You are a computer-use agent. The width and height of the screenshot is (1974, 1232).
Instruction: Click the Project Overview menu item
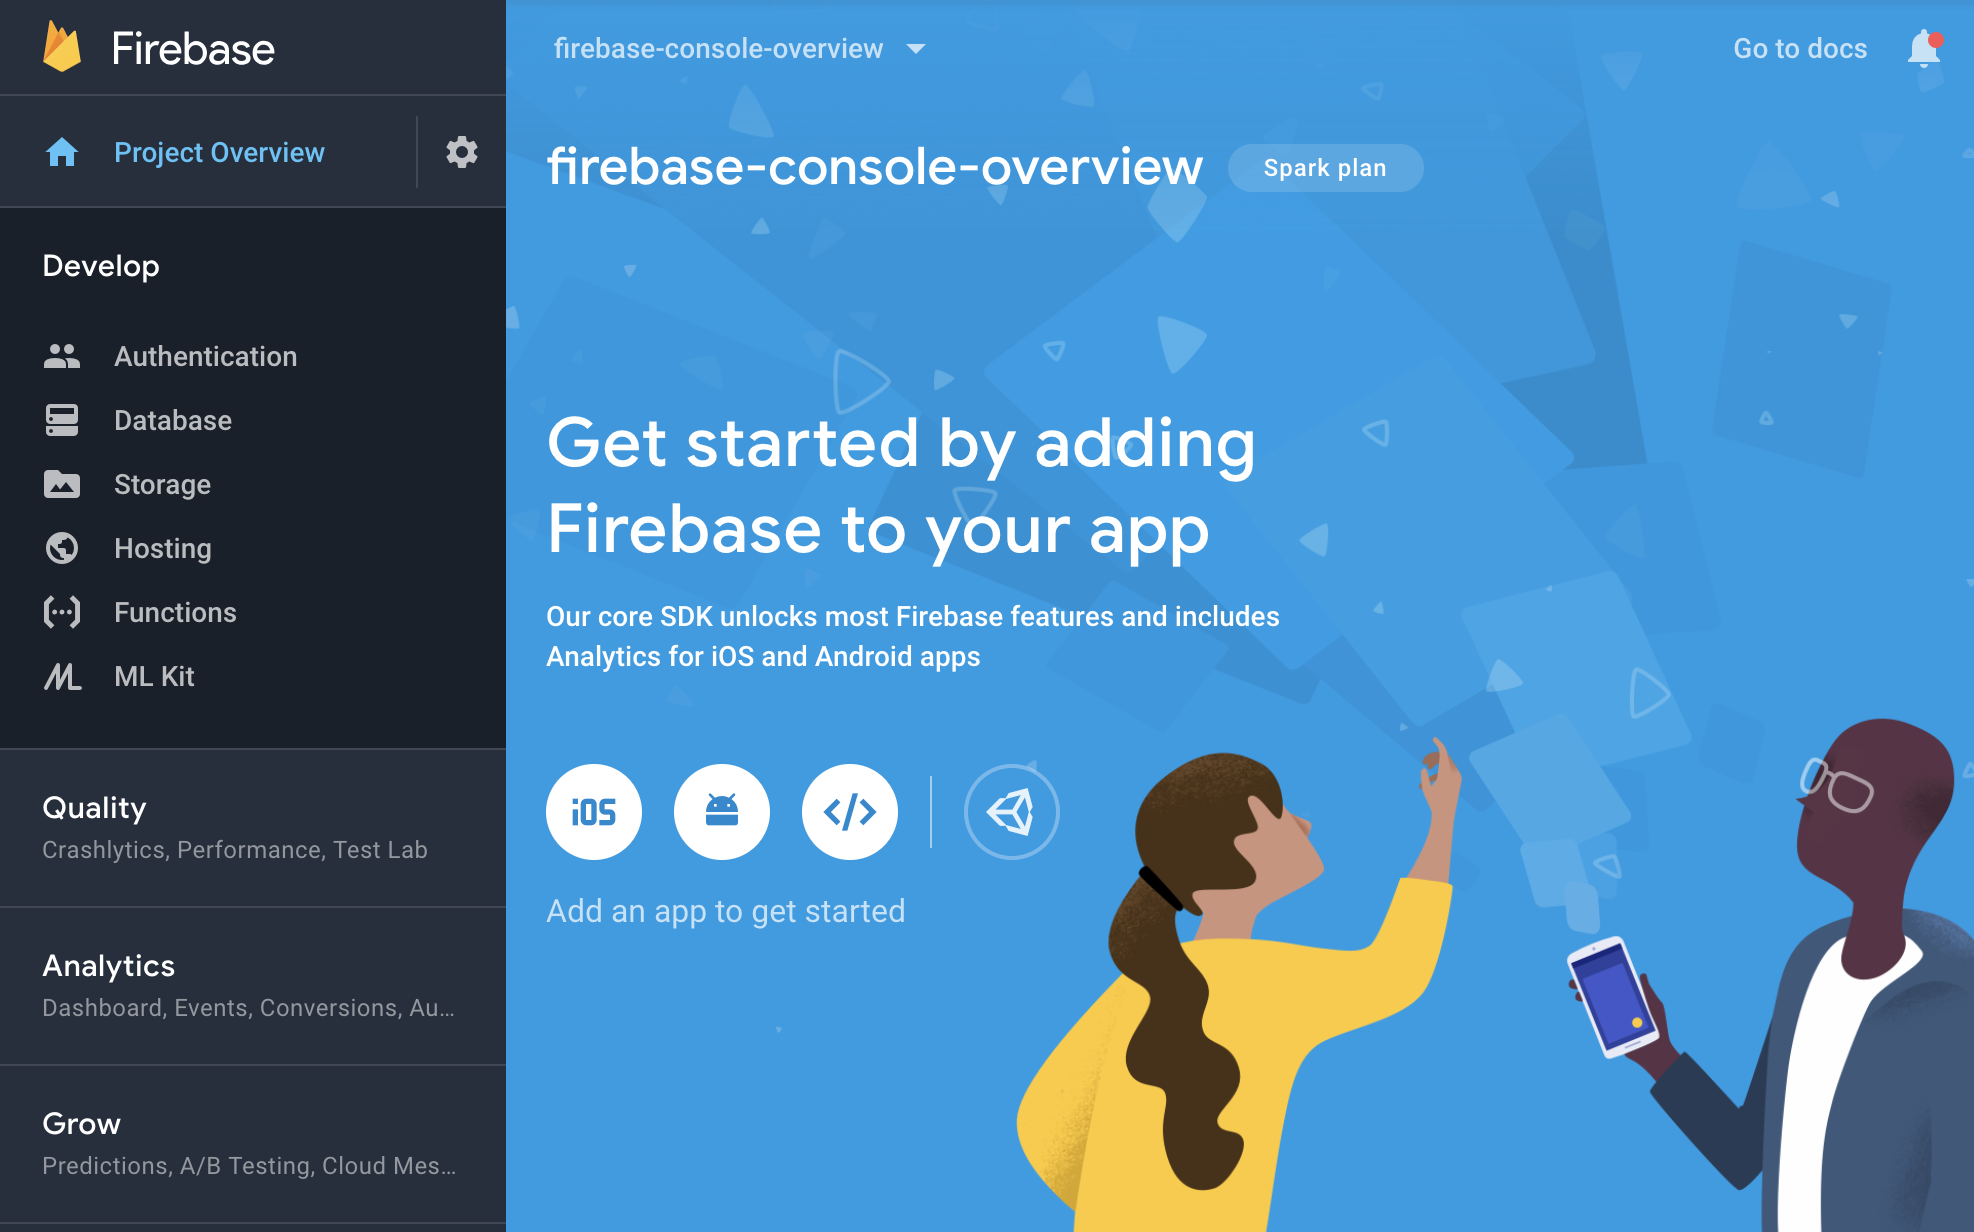click(219, 152)
